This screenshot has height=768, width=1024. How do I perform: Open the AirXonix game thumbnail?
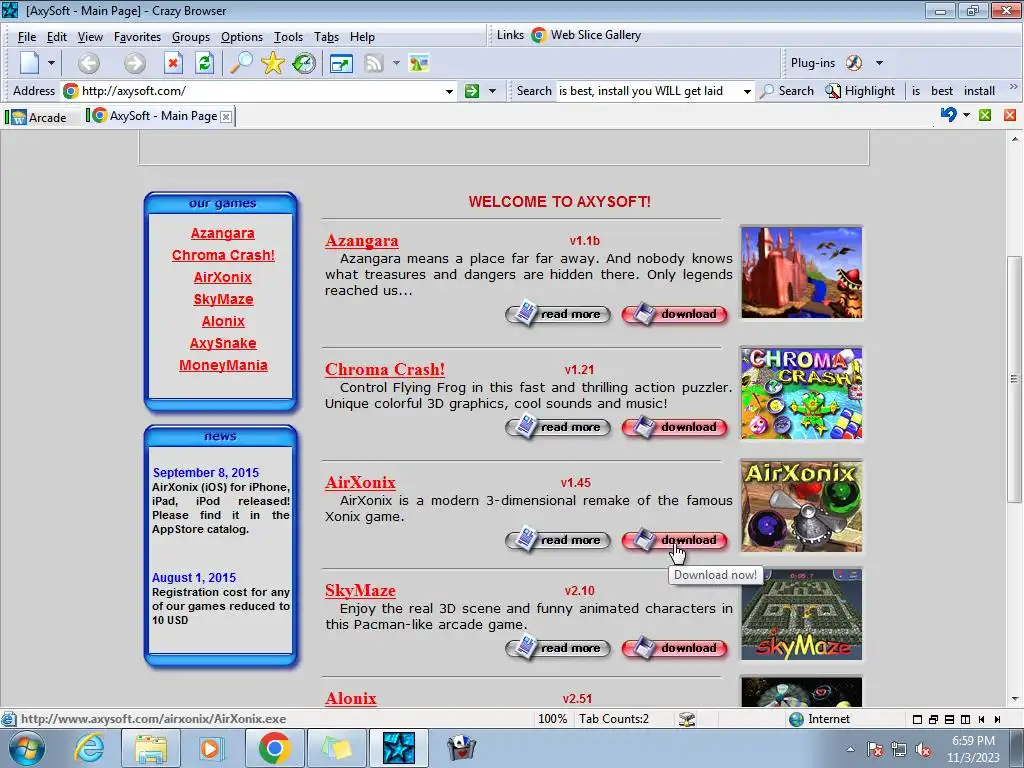(801, 506)
